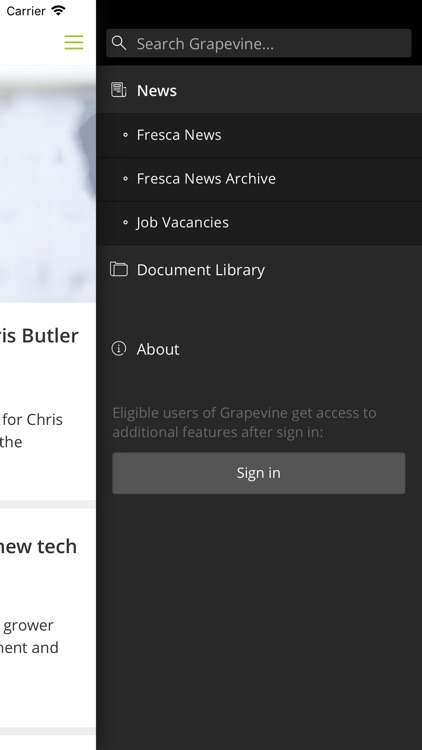
Task: Open the Document Library folder icon
Action: pyautogui.click(x=119, y=269)
